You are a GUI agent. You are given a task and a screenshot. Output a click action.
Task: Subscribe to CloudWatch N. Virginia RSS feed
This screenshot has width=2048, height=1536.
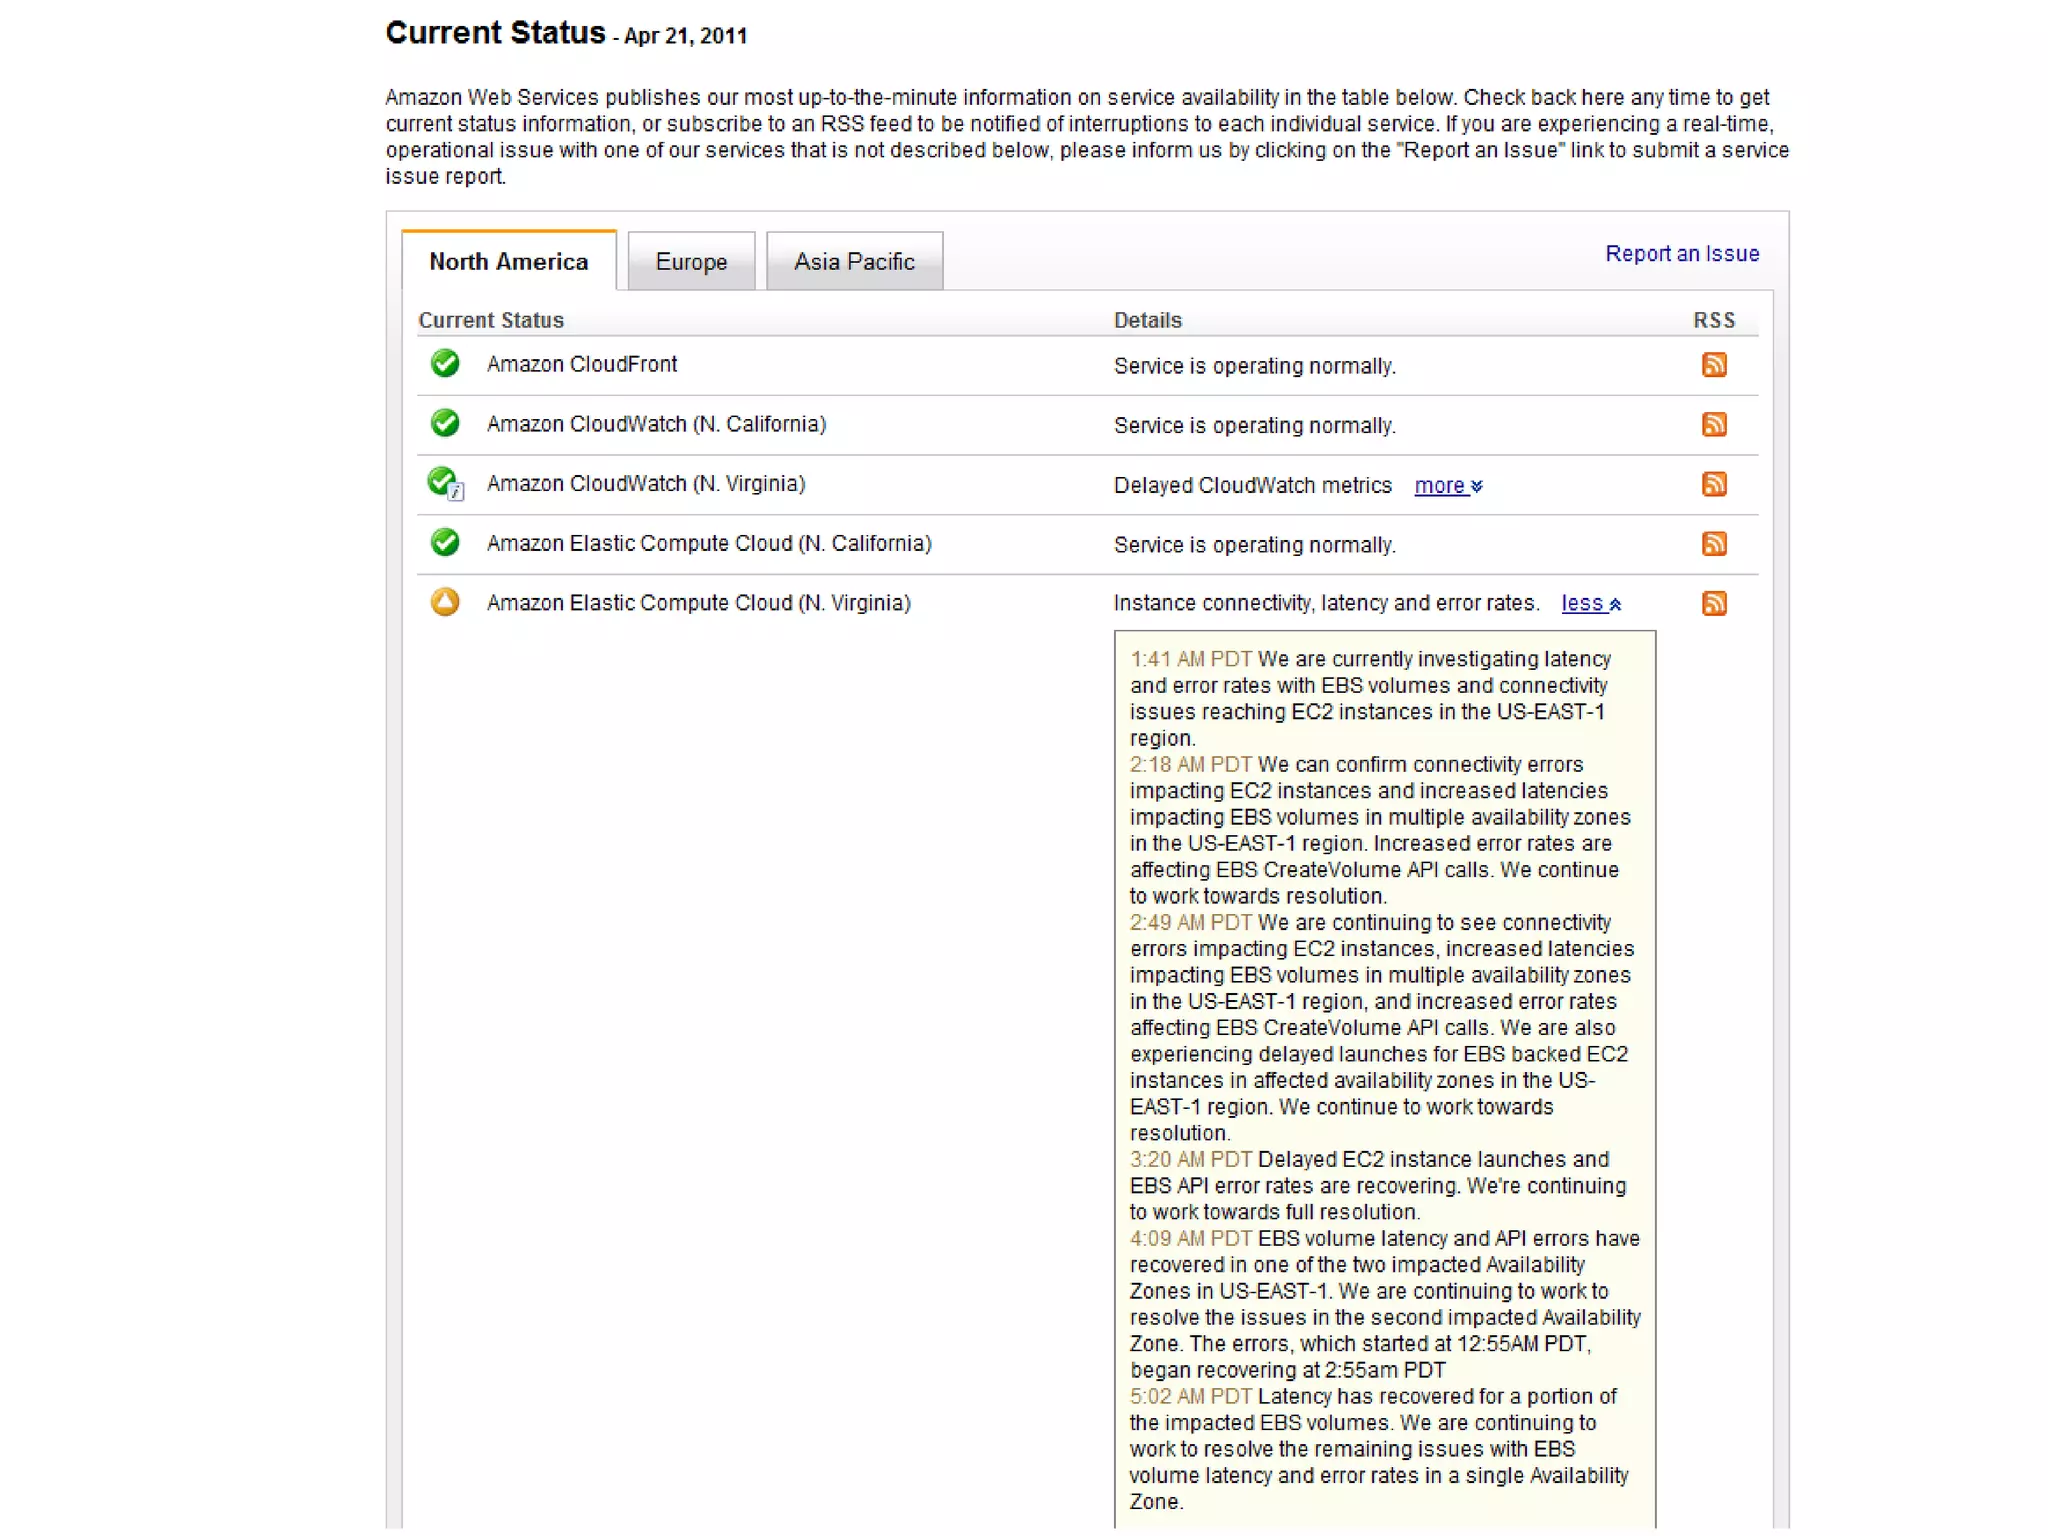tap(1713, 484)
